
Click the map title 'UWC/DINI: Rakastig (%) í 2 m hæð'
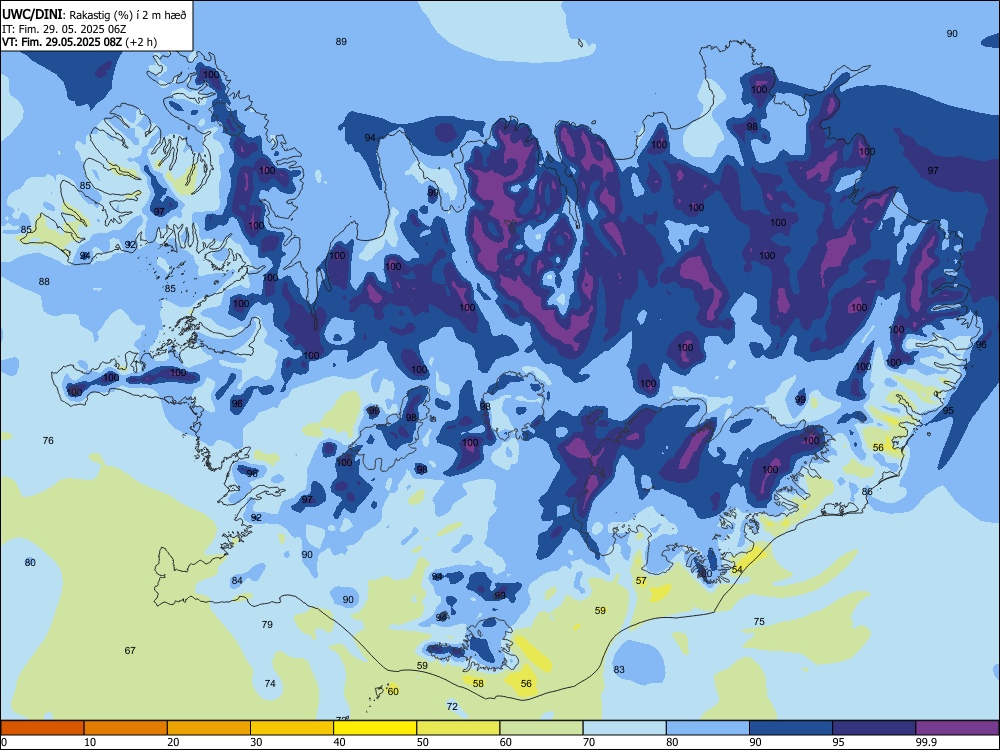(x=94, y=15)
